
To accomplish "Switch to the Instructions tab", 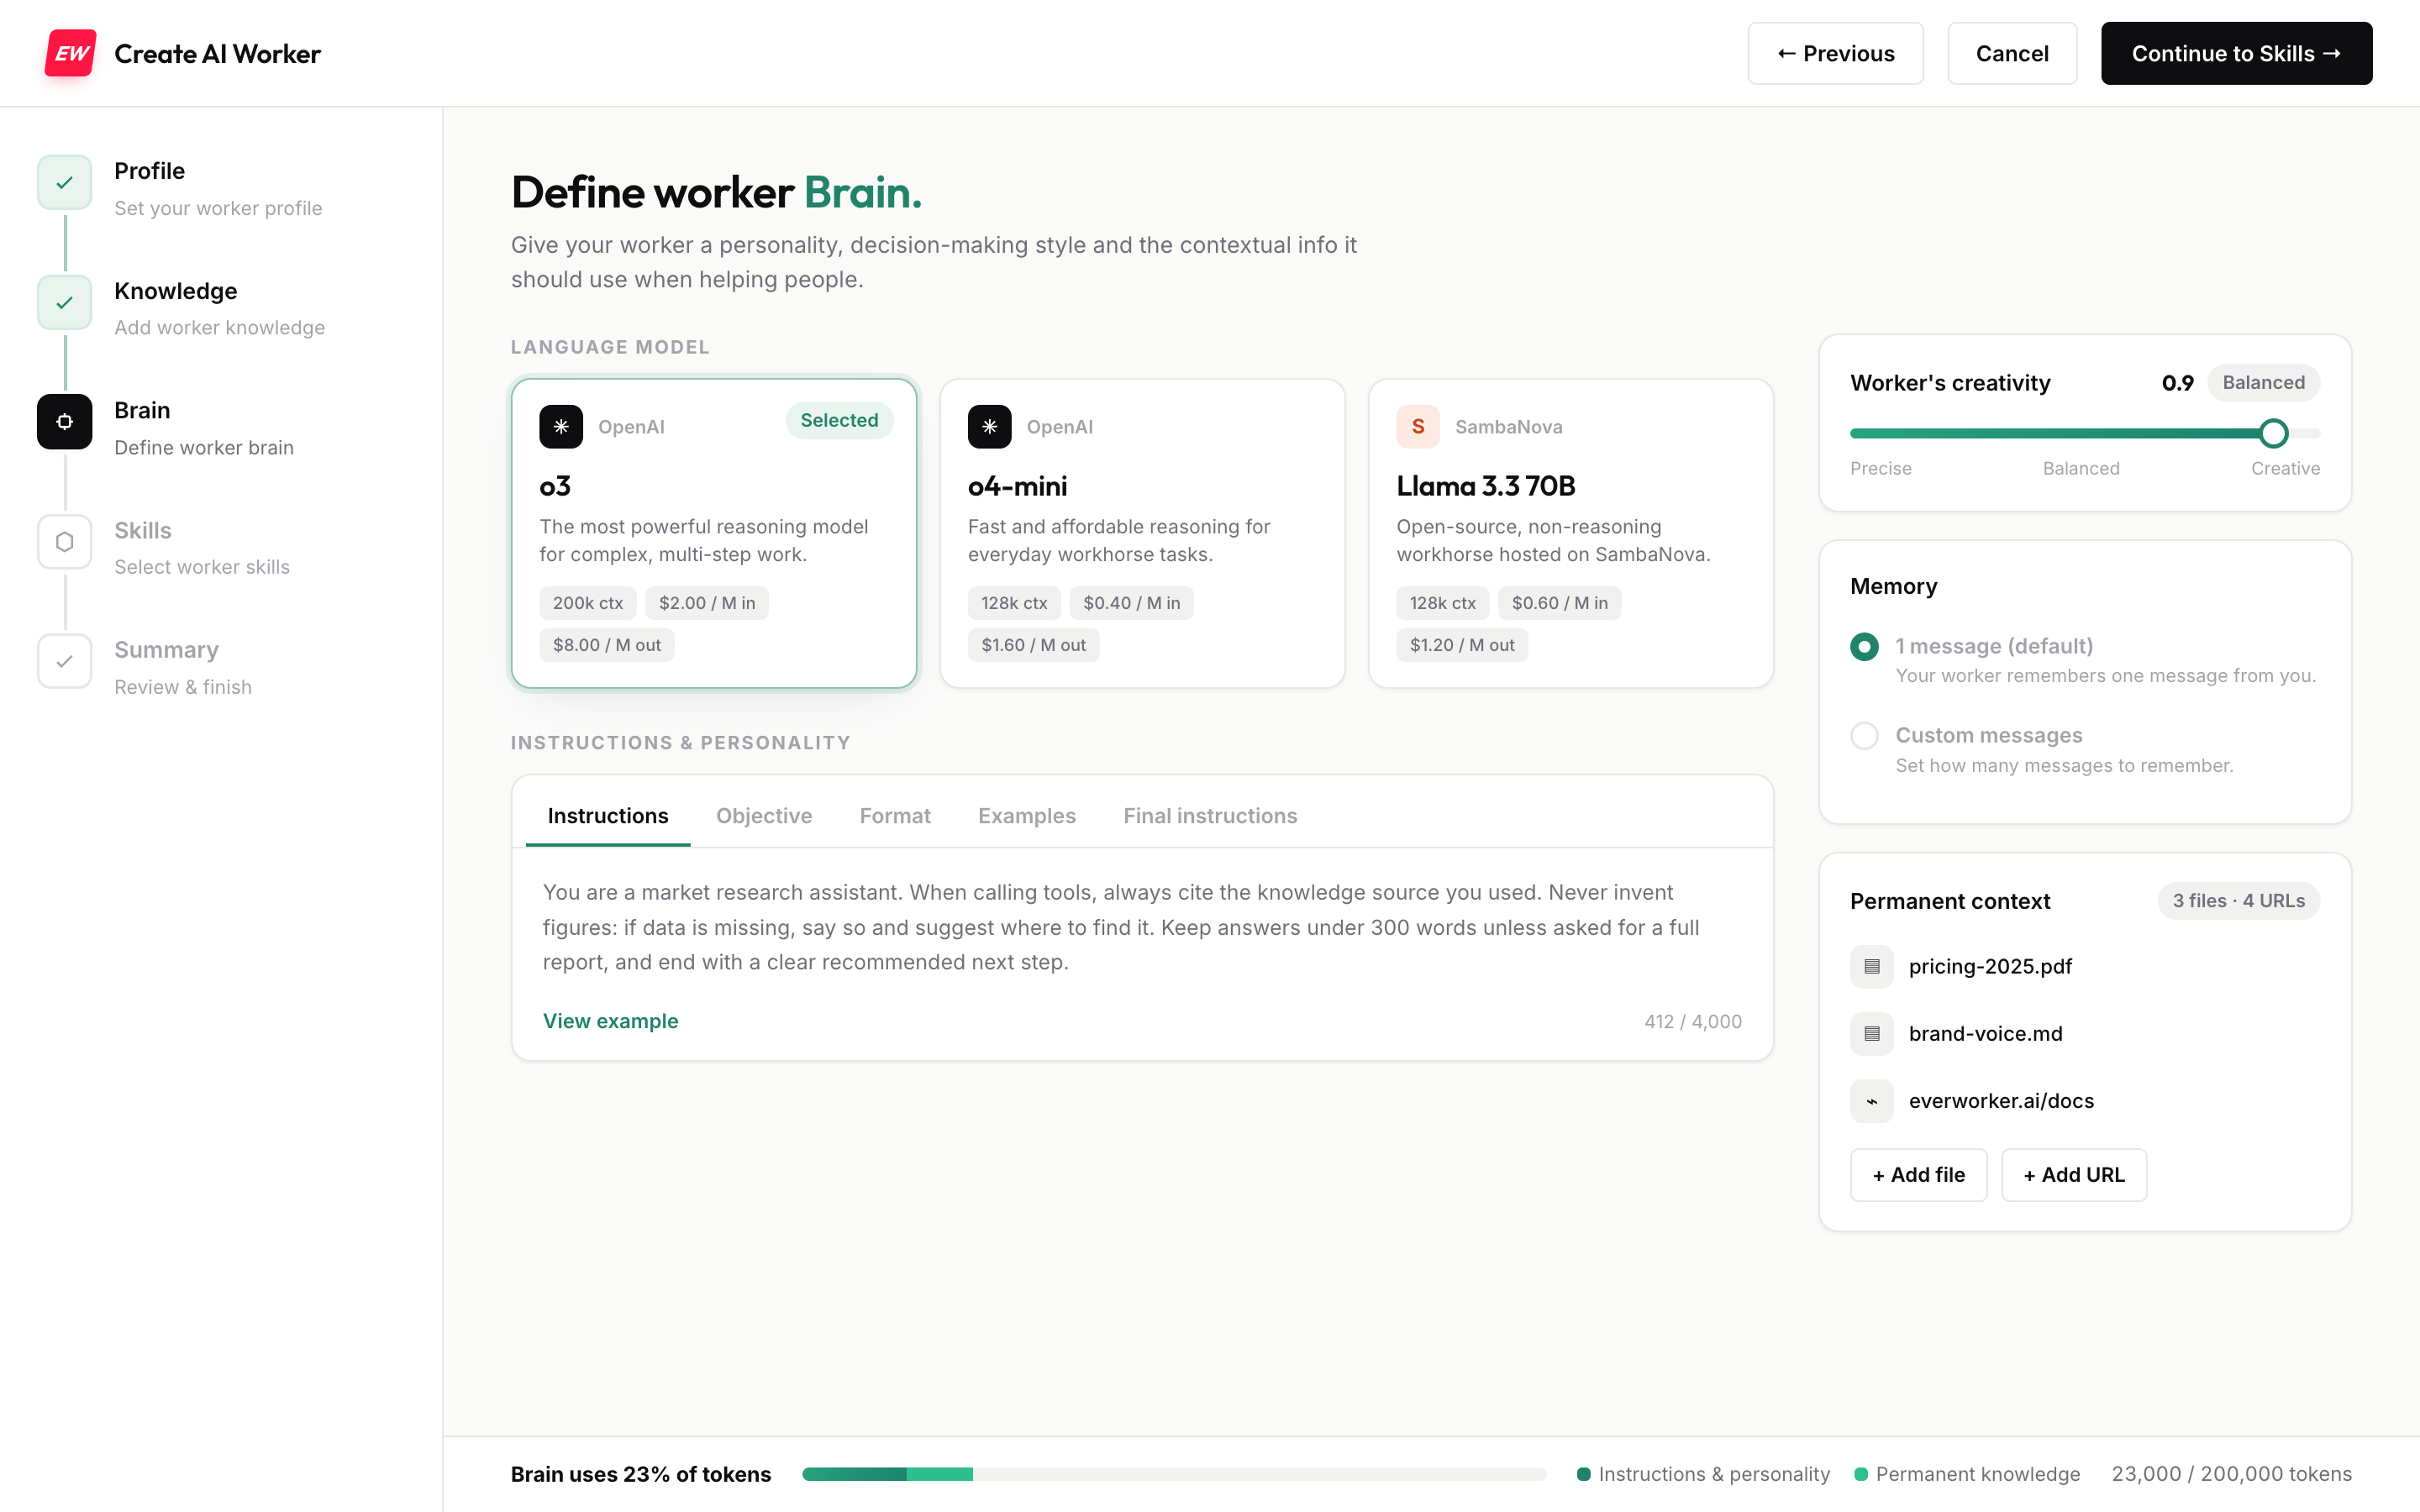I will pos(608,816).
